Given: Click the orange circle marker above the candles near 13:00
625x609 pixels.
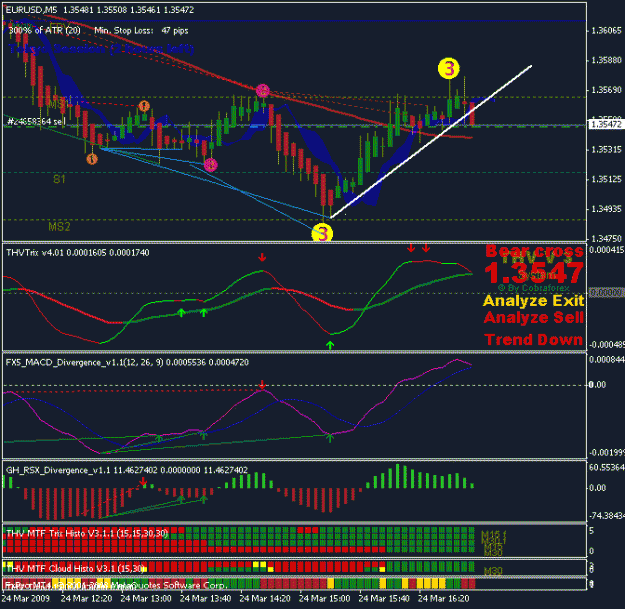Looking at the screenshot, I should coord(144,106).
